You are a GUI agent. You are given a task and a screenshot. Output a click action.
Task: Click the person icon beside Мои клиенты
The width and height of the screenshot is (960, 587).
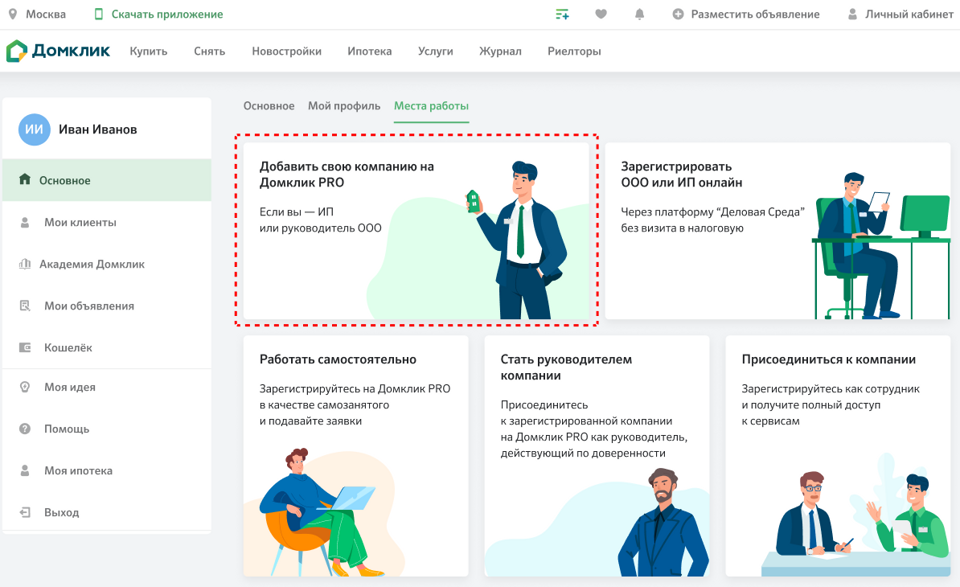(x=24, y=222)
